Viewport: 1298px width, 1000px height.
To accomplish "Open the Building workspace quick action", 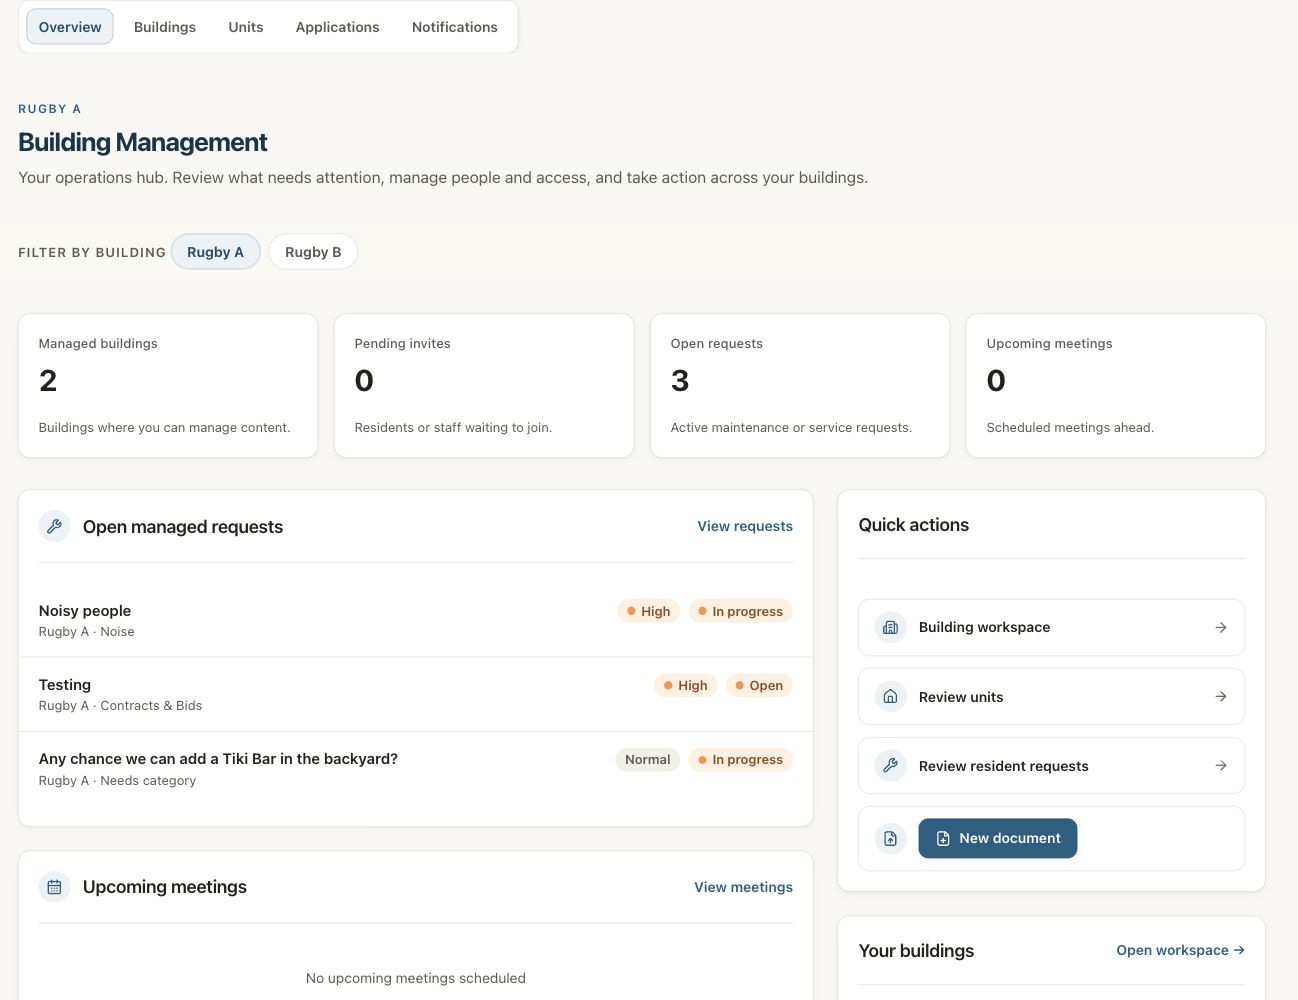I will (1052, 628).
